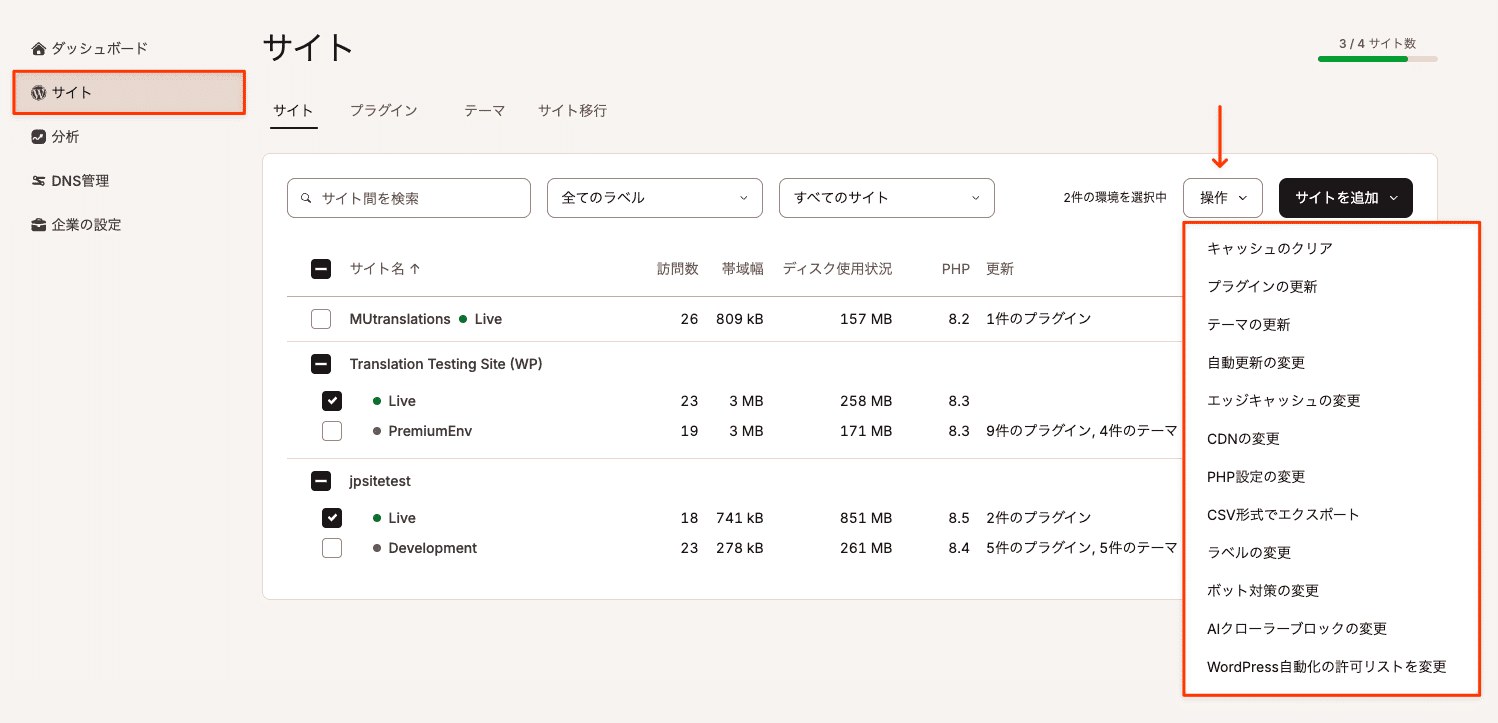Click the briefcase icon for 企業の設定
The height and width of the screenshot is (723, 1498).
tap(38, 225)
